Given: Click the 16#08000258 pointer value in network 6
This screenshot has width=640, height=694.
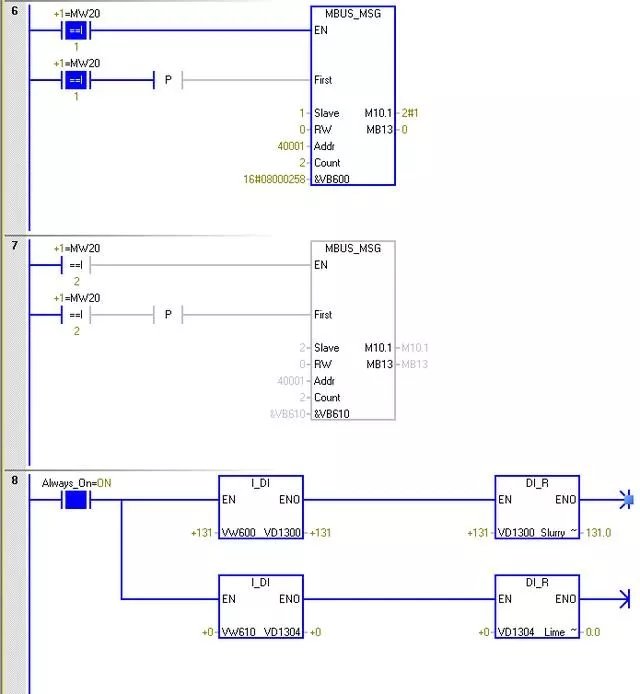Looking at the screenshot, I should click(x=275, y=180).
